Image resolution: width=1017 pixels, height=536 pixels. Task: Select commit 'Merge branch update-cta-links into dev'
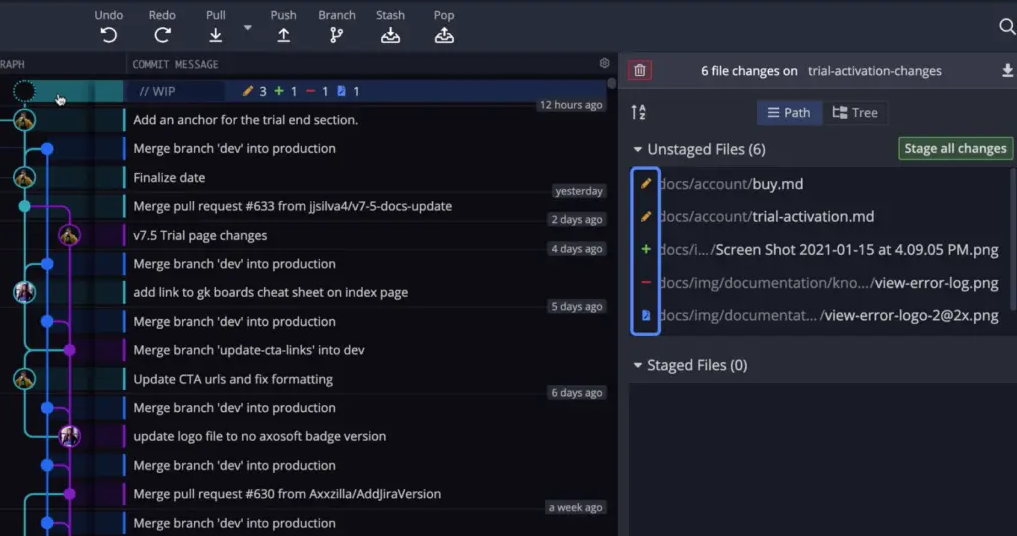248,350
